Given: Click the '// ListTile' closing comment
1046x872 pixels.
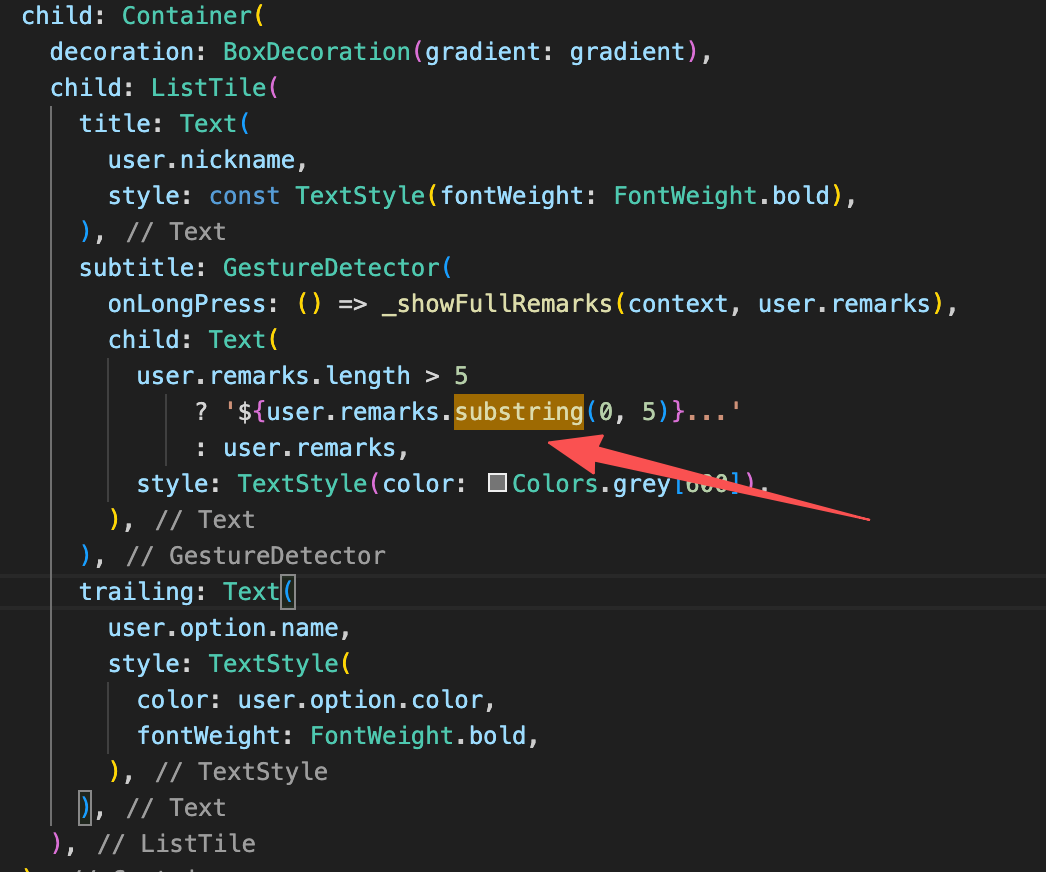Looking at the screenshot, I should pos(176,845).
